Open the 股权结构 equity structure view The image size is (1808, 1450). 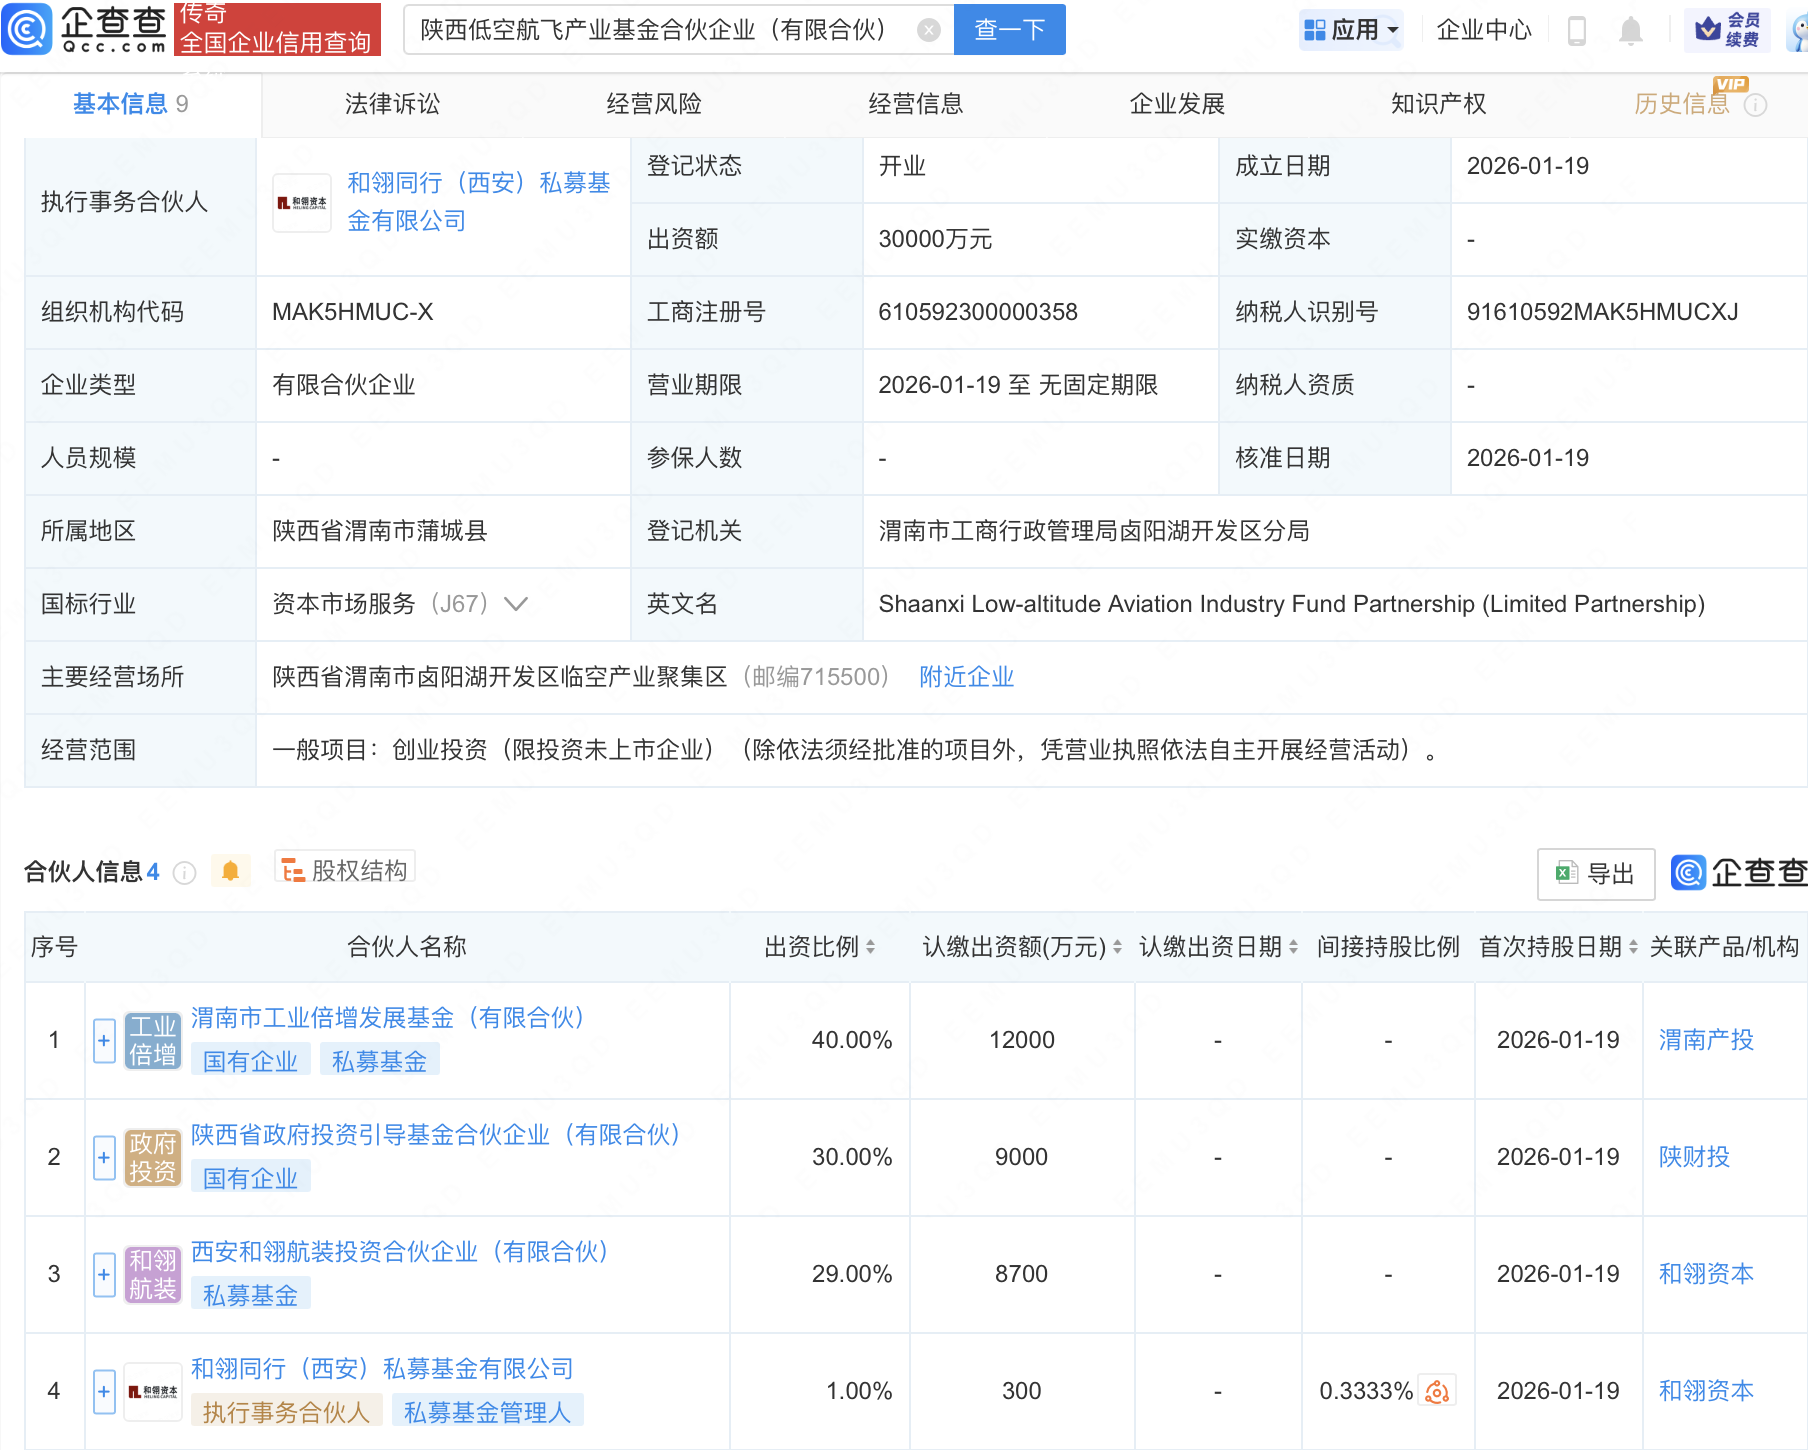tap(345, 870)
